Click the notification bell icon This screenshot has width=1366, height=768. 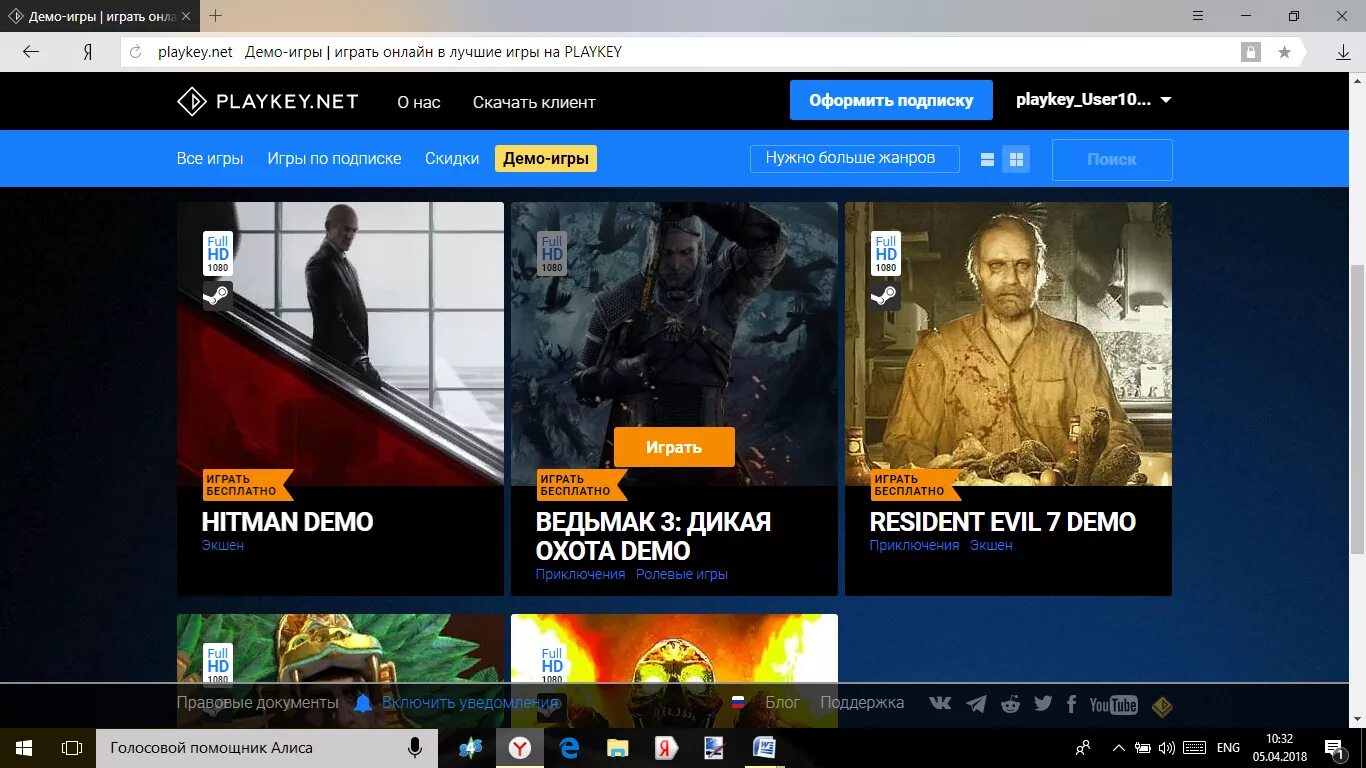tap(362, 702)
